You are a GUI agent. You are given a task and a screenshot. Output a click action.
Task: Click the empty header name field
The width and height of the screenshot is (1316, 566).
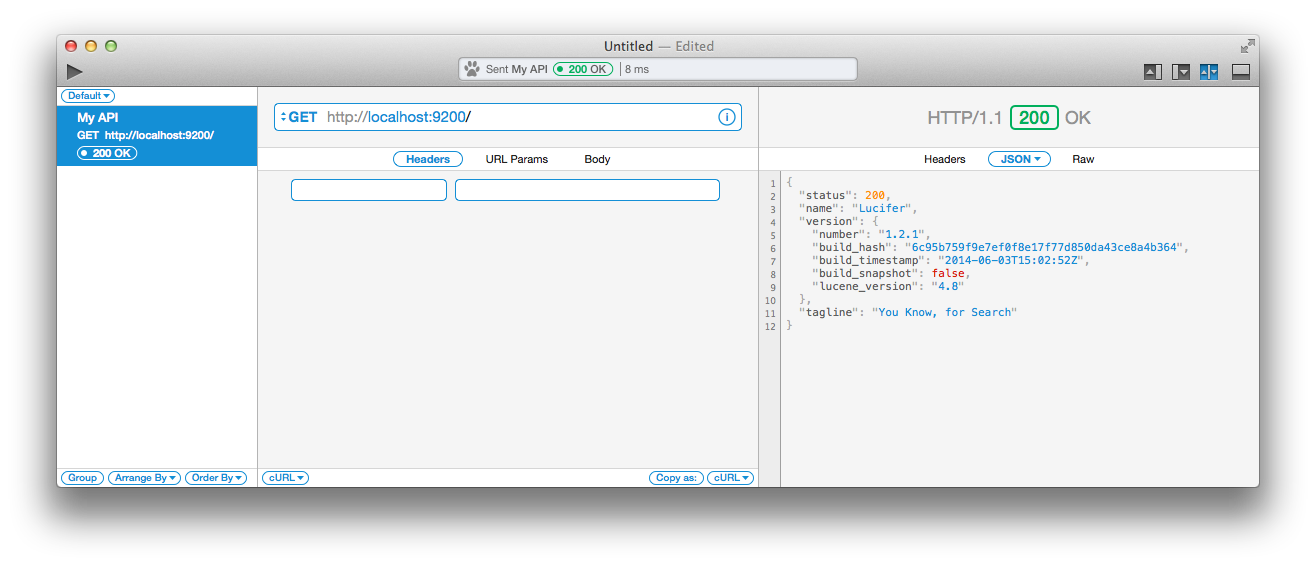pyautogui.click(x=369, y=190)
